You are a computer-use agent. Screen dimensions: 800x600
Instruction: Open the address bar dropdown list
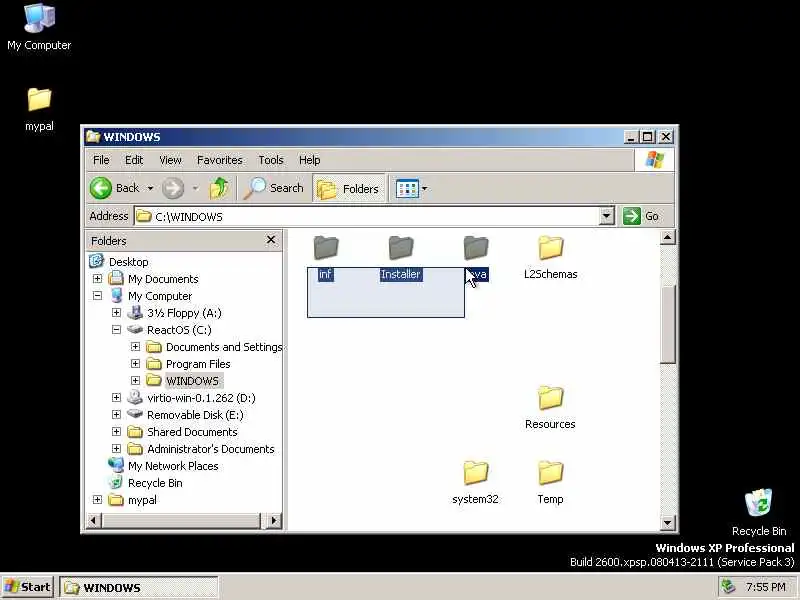pos(606,216)
